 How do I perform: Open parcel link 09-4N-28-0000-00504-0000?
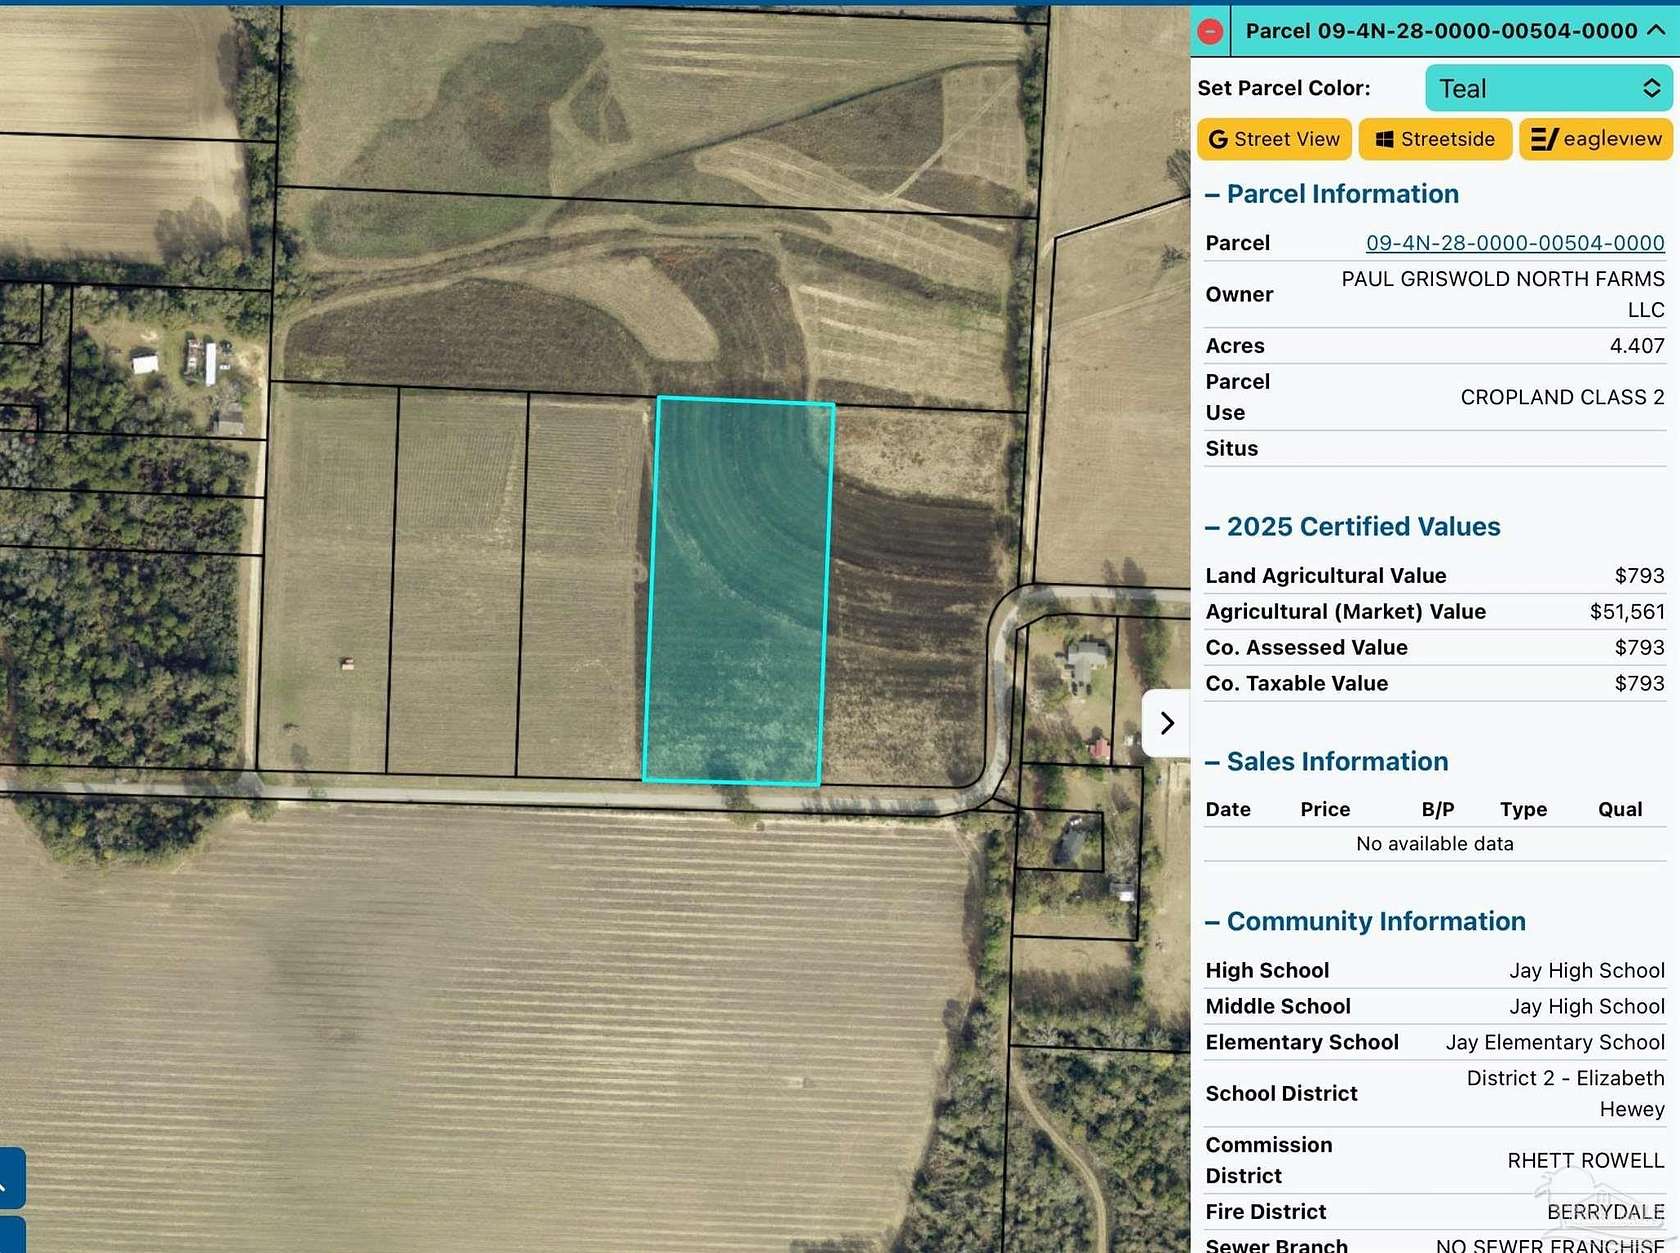pos(1514,242)
